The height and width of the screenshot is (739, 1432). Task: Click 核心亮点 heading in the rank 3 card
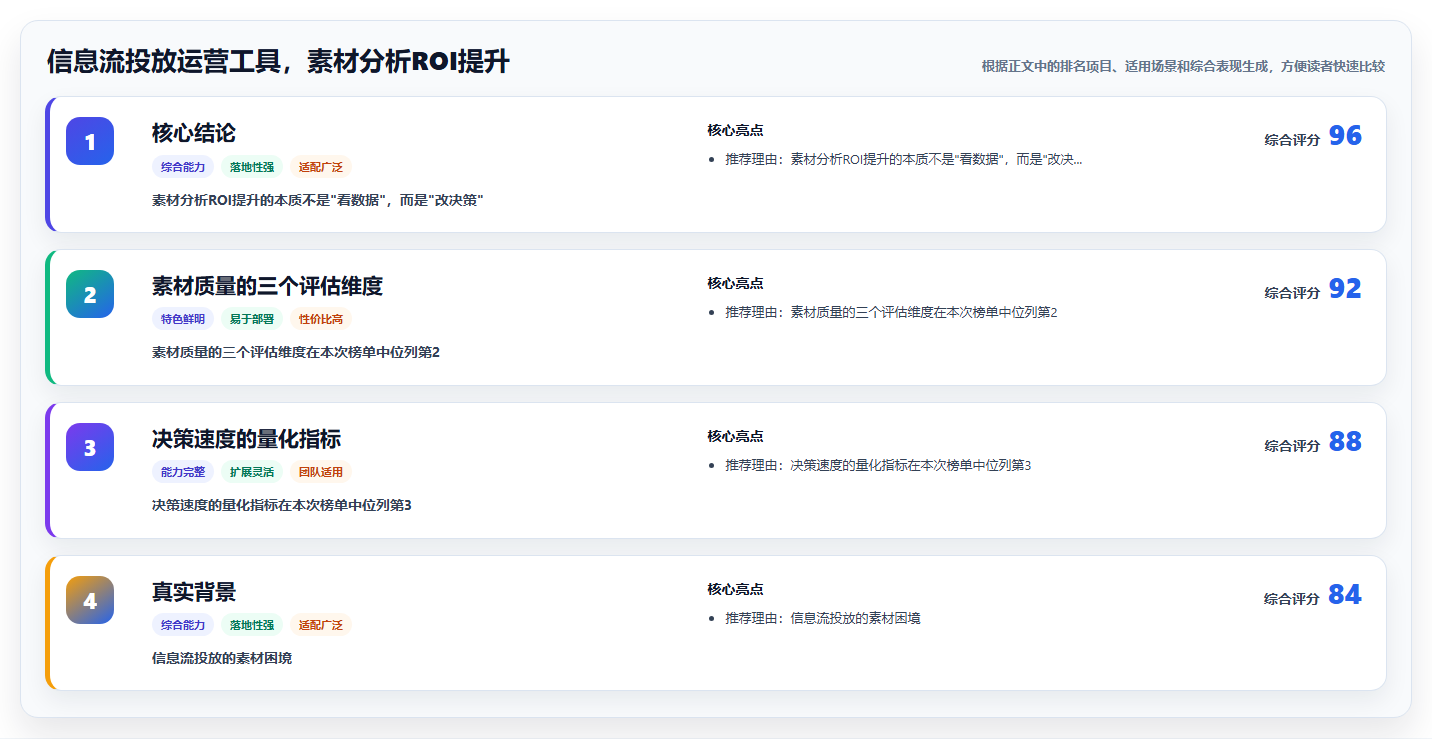coord(735,436)
